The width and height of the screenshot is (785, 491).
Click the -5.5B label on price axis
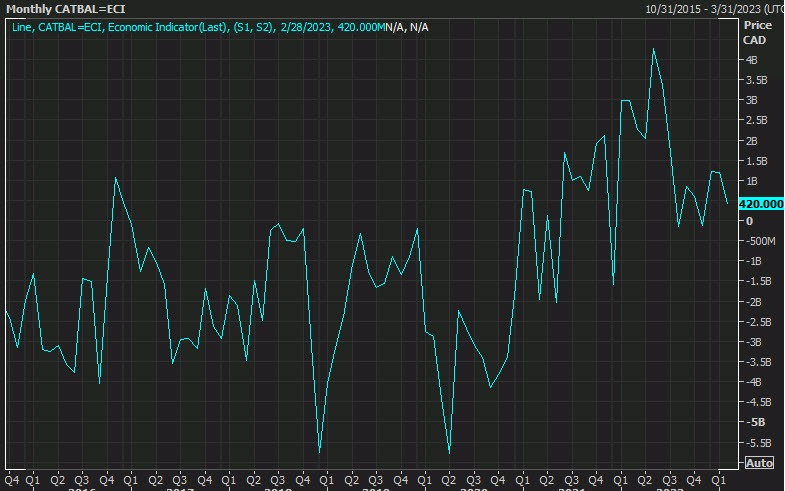756,442
